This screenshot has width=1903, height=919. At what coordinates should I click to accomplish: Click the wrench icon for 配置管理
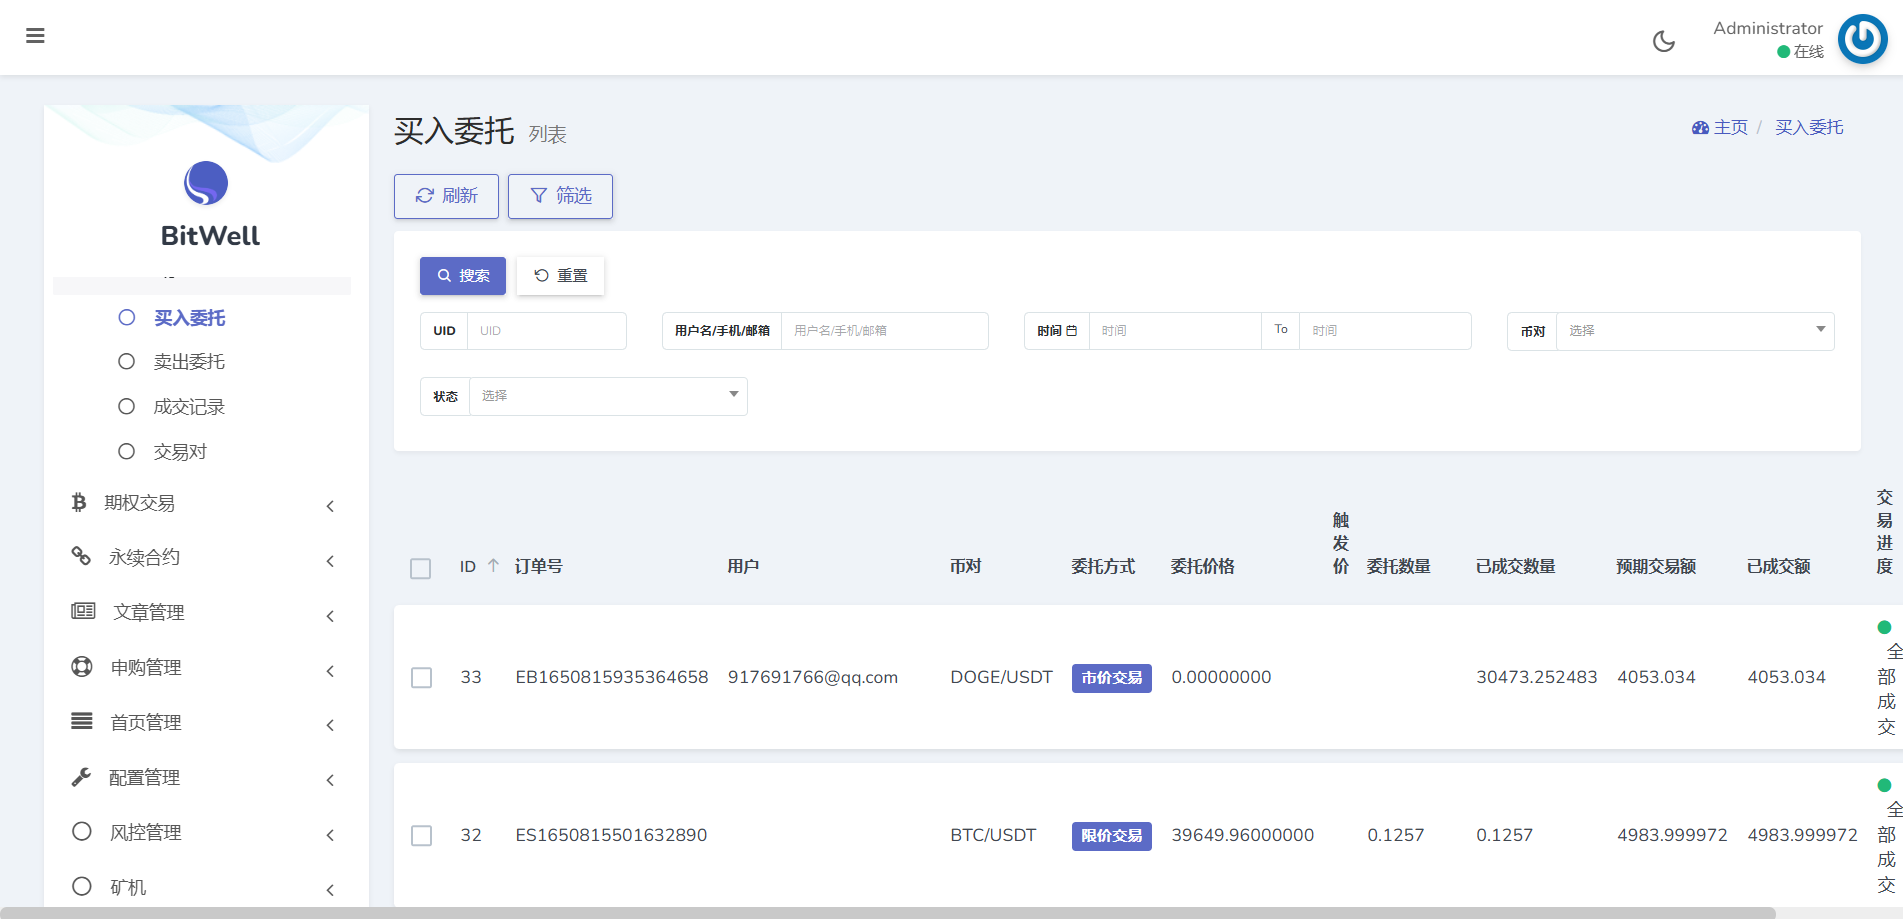tap(81, 777)
